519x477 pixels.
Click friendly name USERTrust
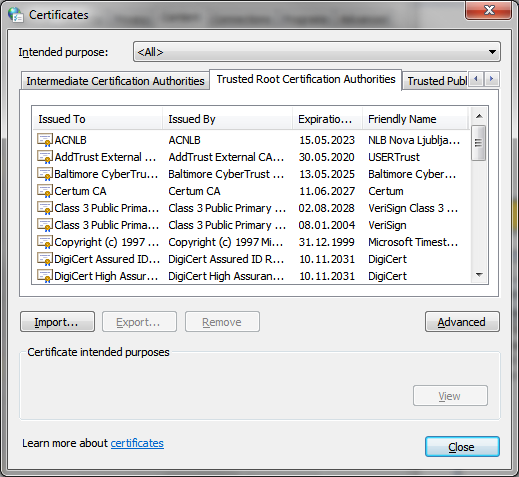tap(394, 157)
